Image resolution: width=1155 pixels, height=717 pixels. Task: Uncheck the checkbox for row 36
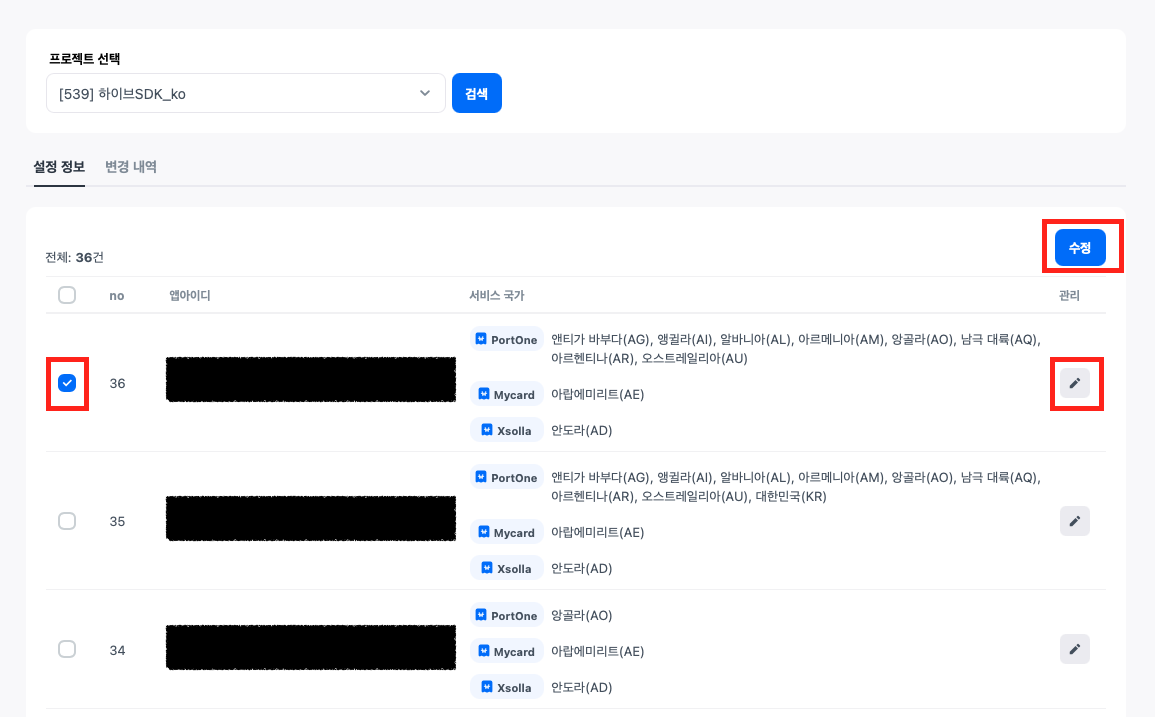(x=67, y=383)
